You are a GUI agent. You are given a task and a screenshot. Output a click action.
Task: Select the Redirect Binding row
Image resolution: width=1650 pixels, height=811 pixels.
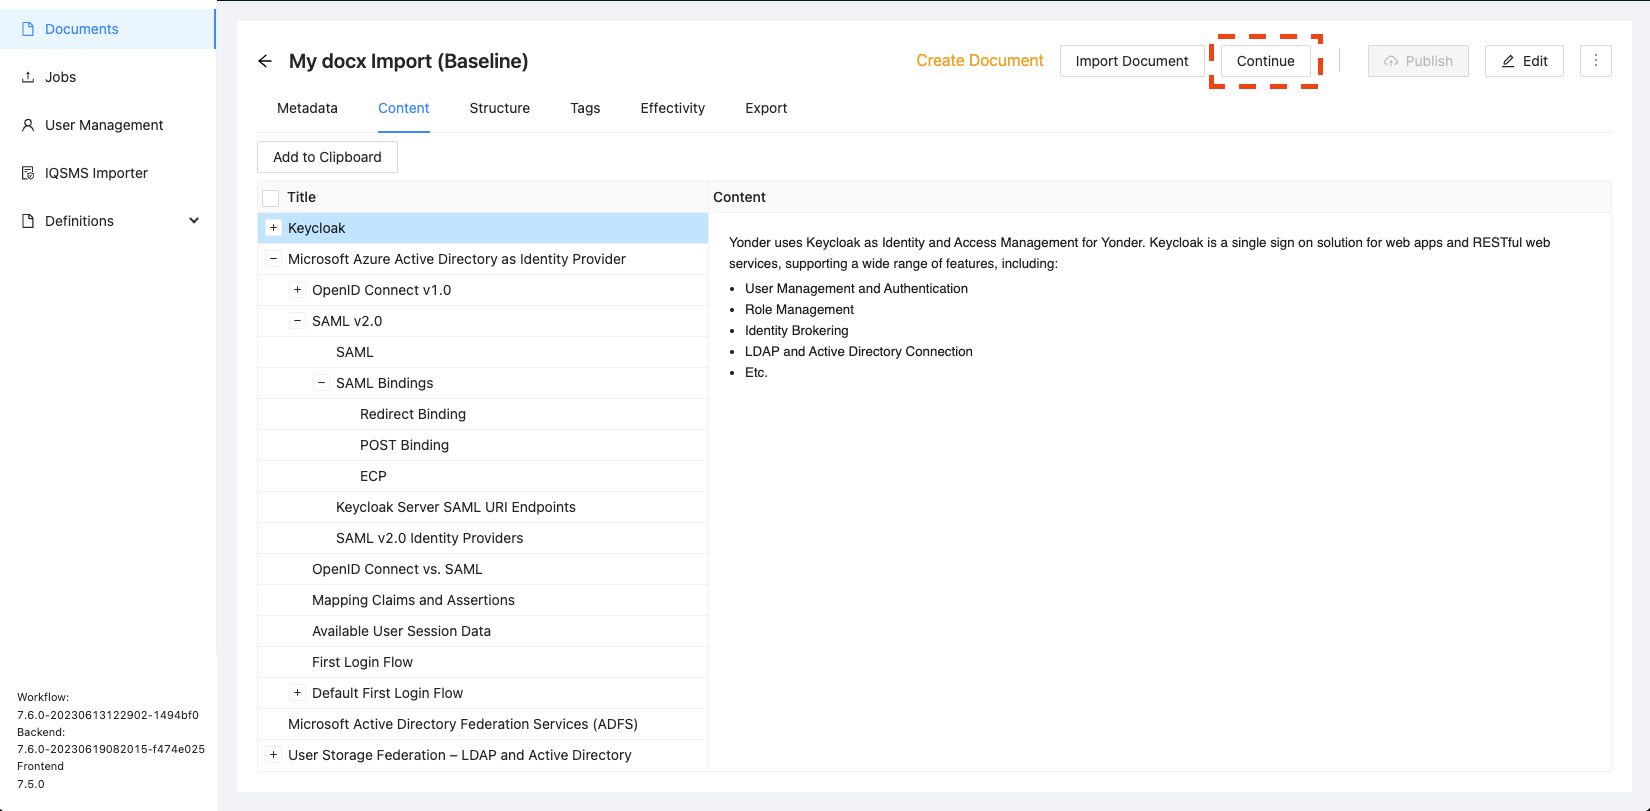483,414
